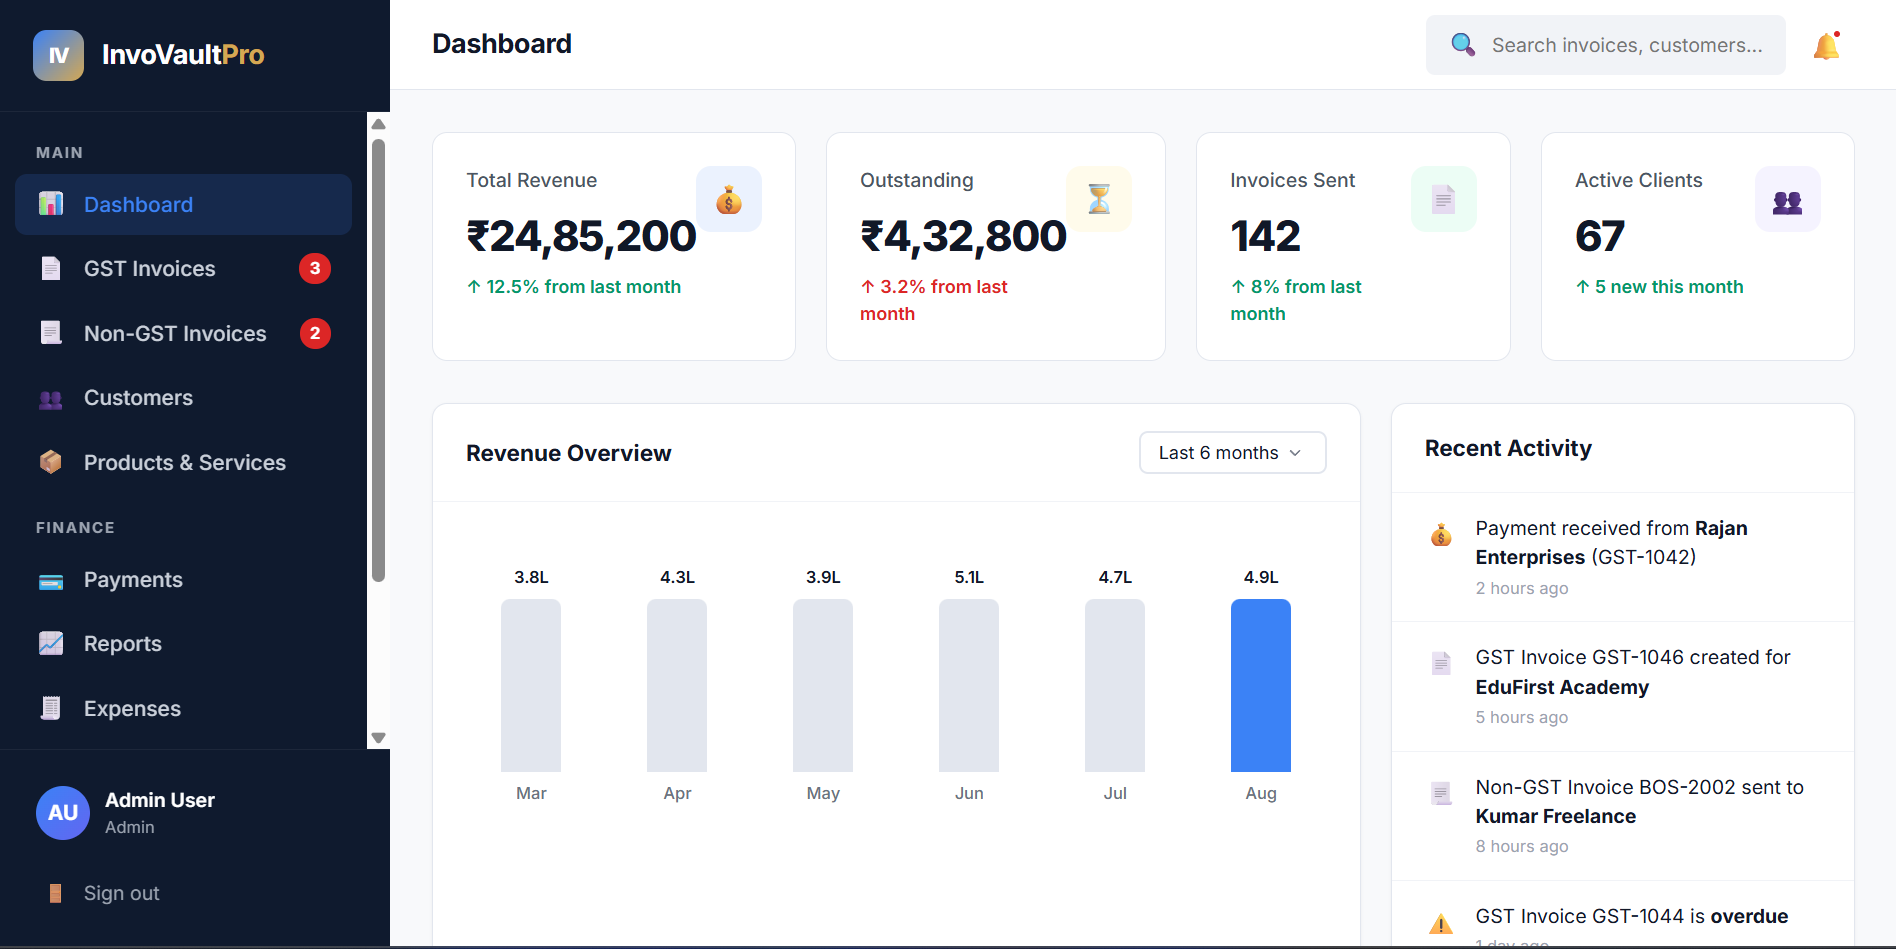Click the sidebar scrollbar up arrow
Viewport: 1896px width, 949px height.
pos(378,124)
